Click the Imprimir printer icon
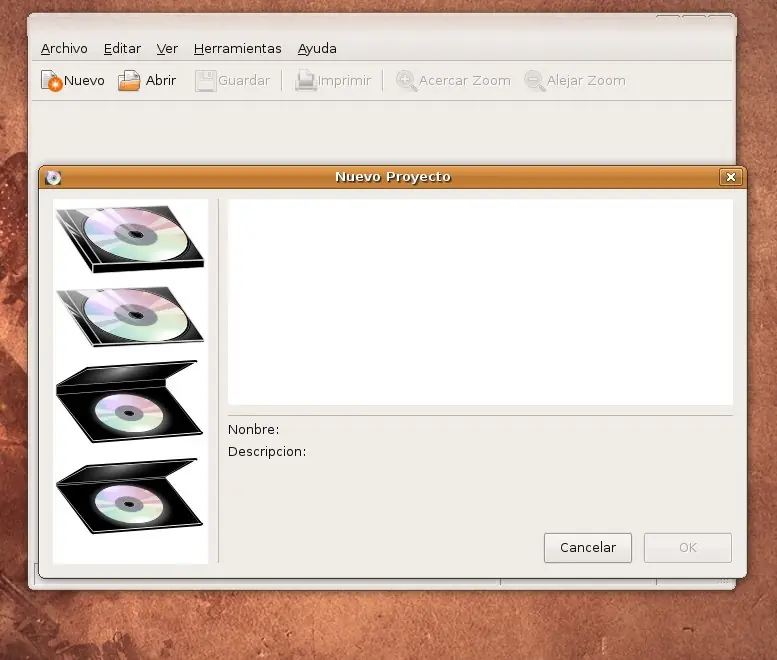Screen dimensions: 777x660 click(x=305, y=80)
